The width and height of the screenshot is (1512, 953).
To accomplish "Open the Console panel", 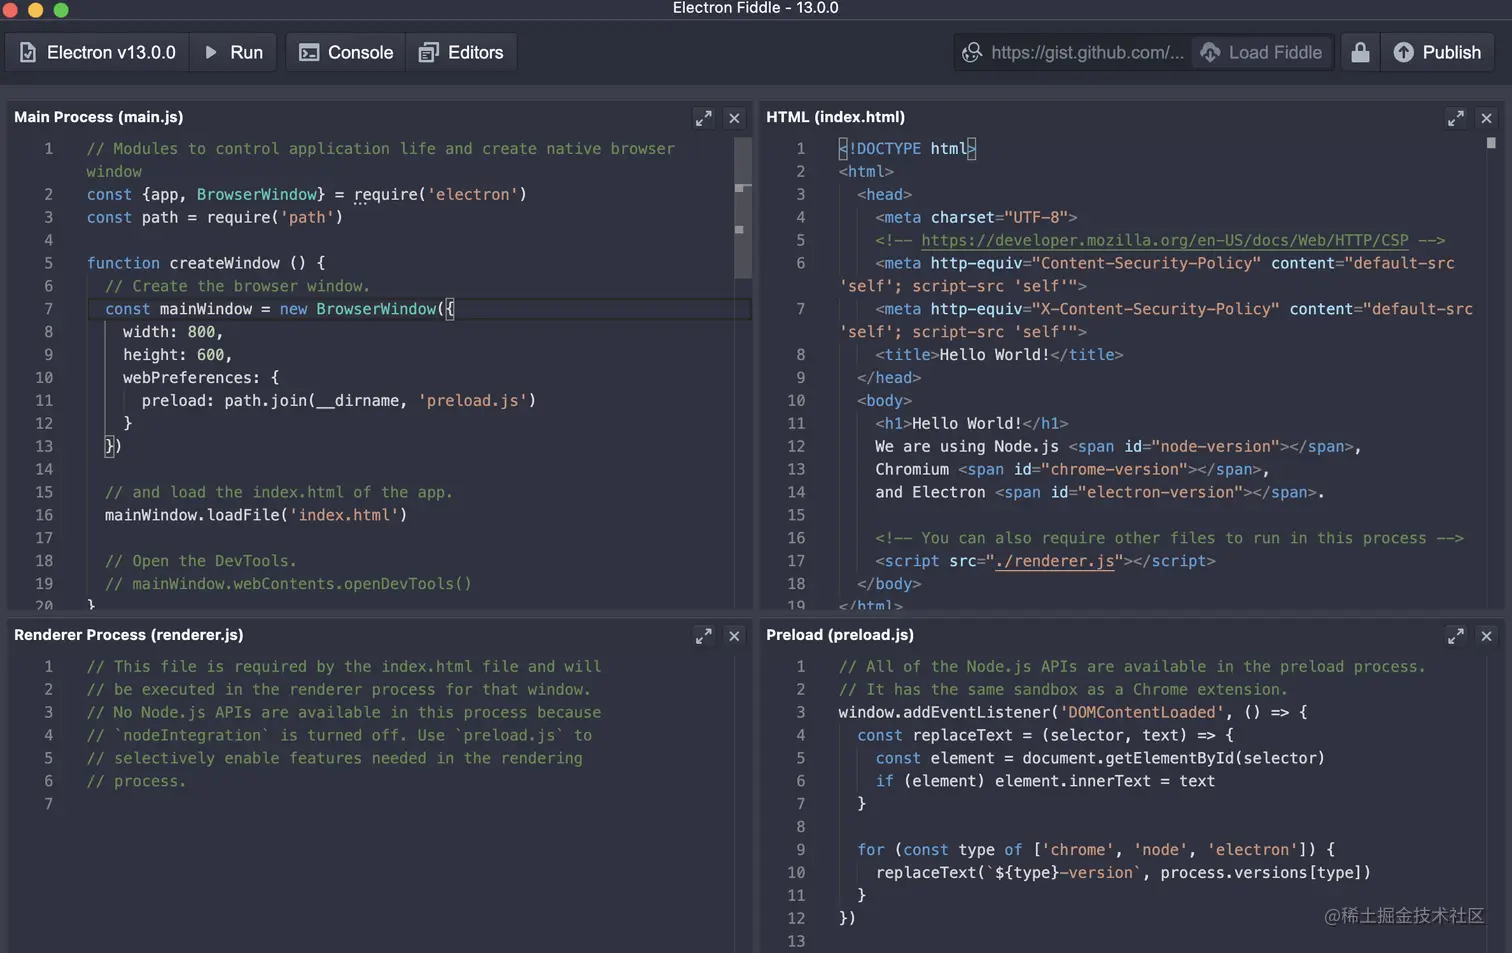I will tap(346, 52).
